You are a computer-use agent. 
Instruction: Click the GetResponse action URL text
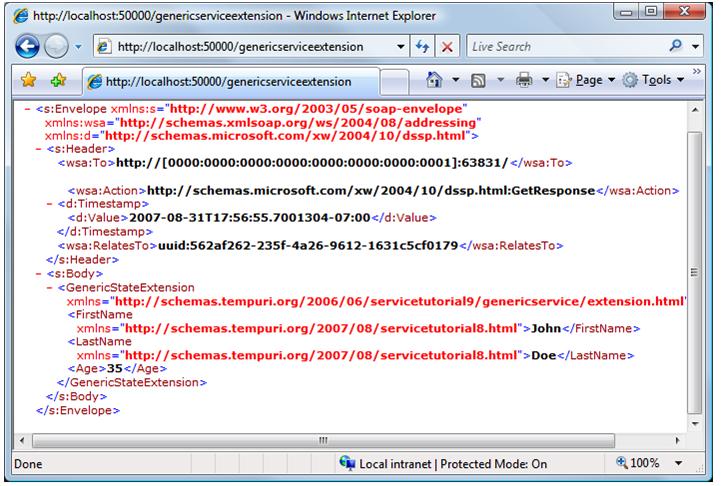pyautogui.click(x=371, y=190)
